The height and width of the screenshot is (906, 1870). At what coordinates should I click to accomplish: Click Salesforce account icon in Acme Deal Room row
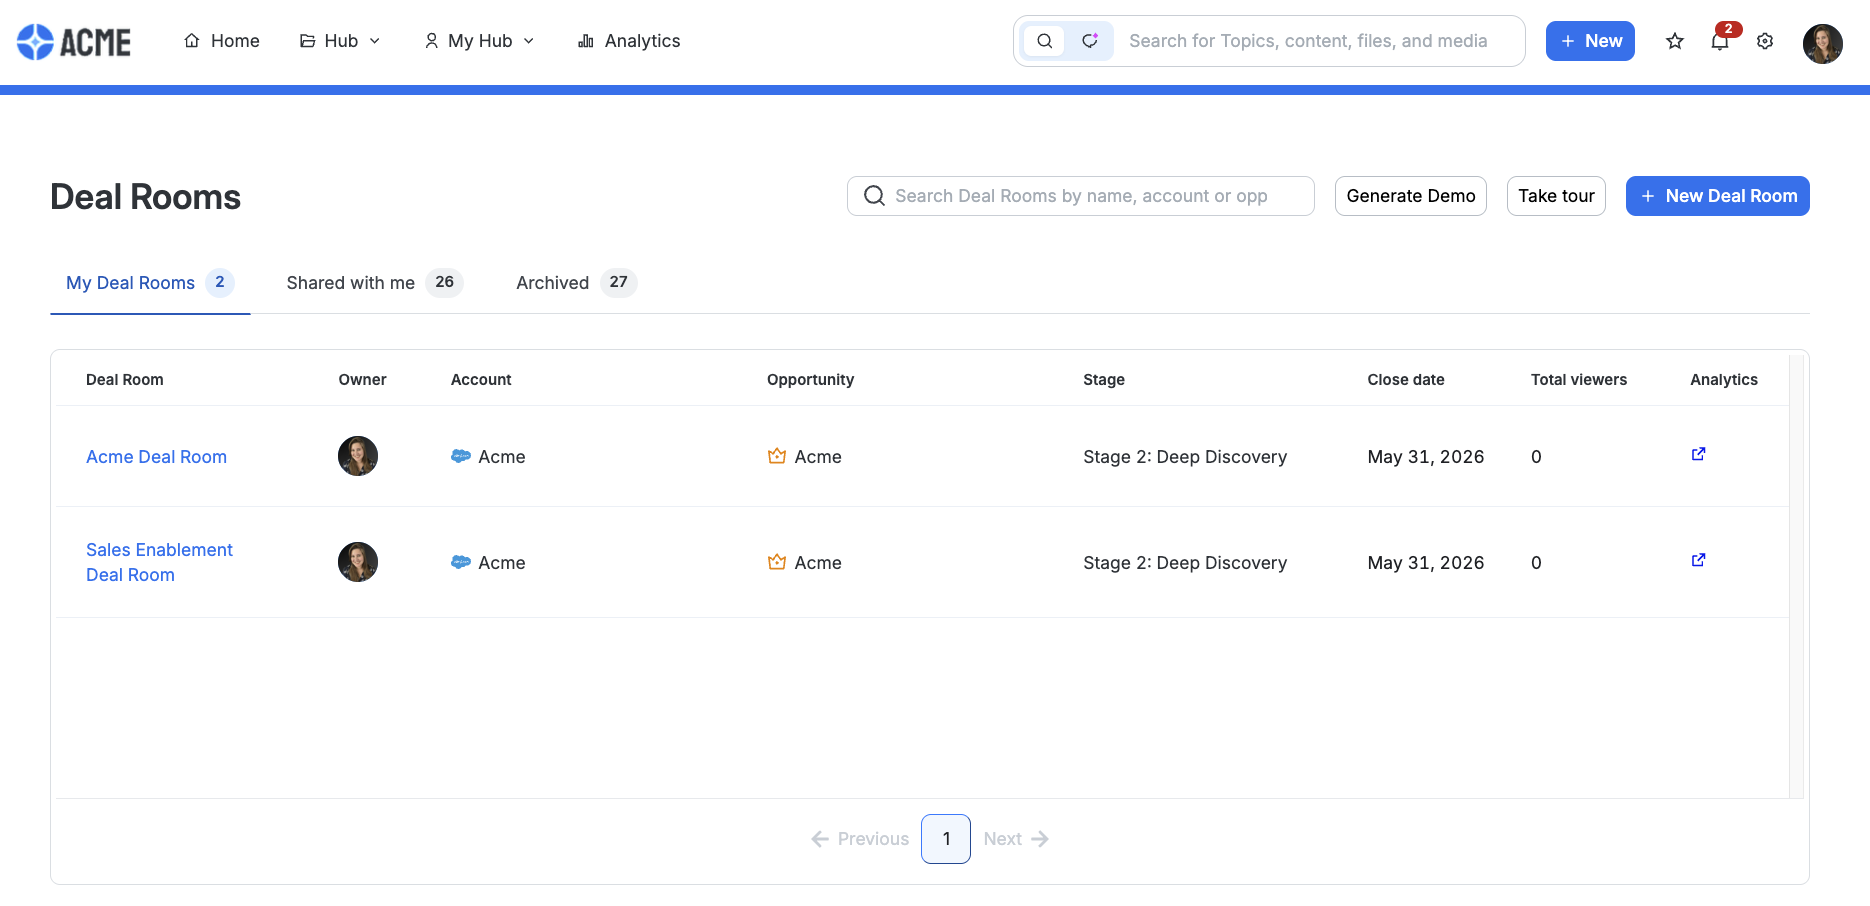point(461,456)
